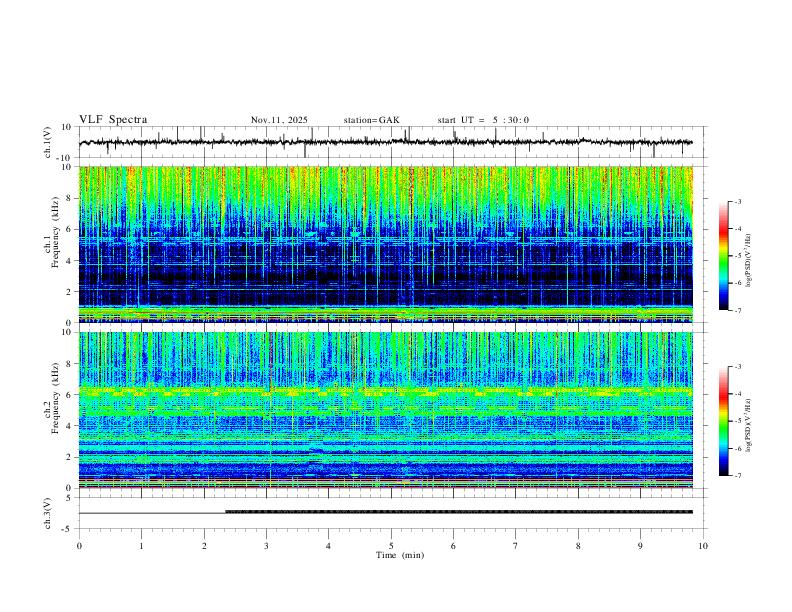
Task: Click the 'VLF Spectra' title text
Action: (x=113, y=120)
